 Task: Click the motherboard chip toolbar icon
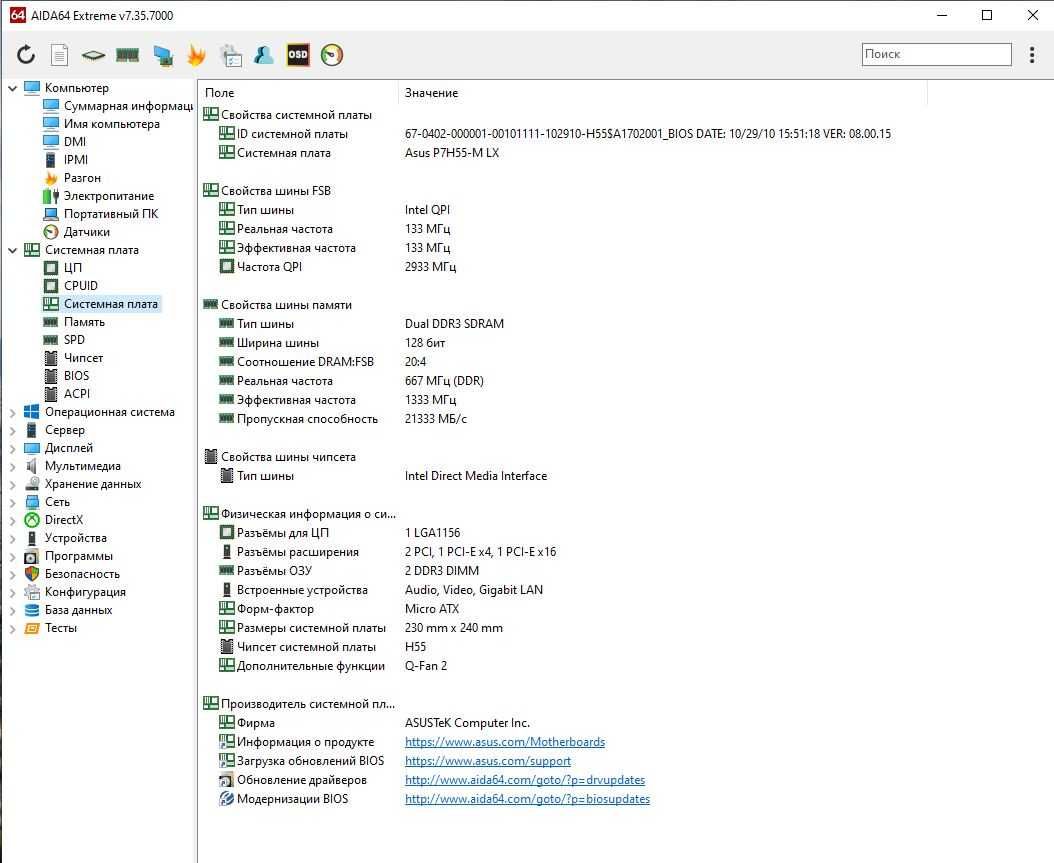93,55
